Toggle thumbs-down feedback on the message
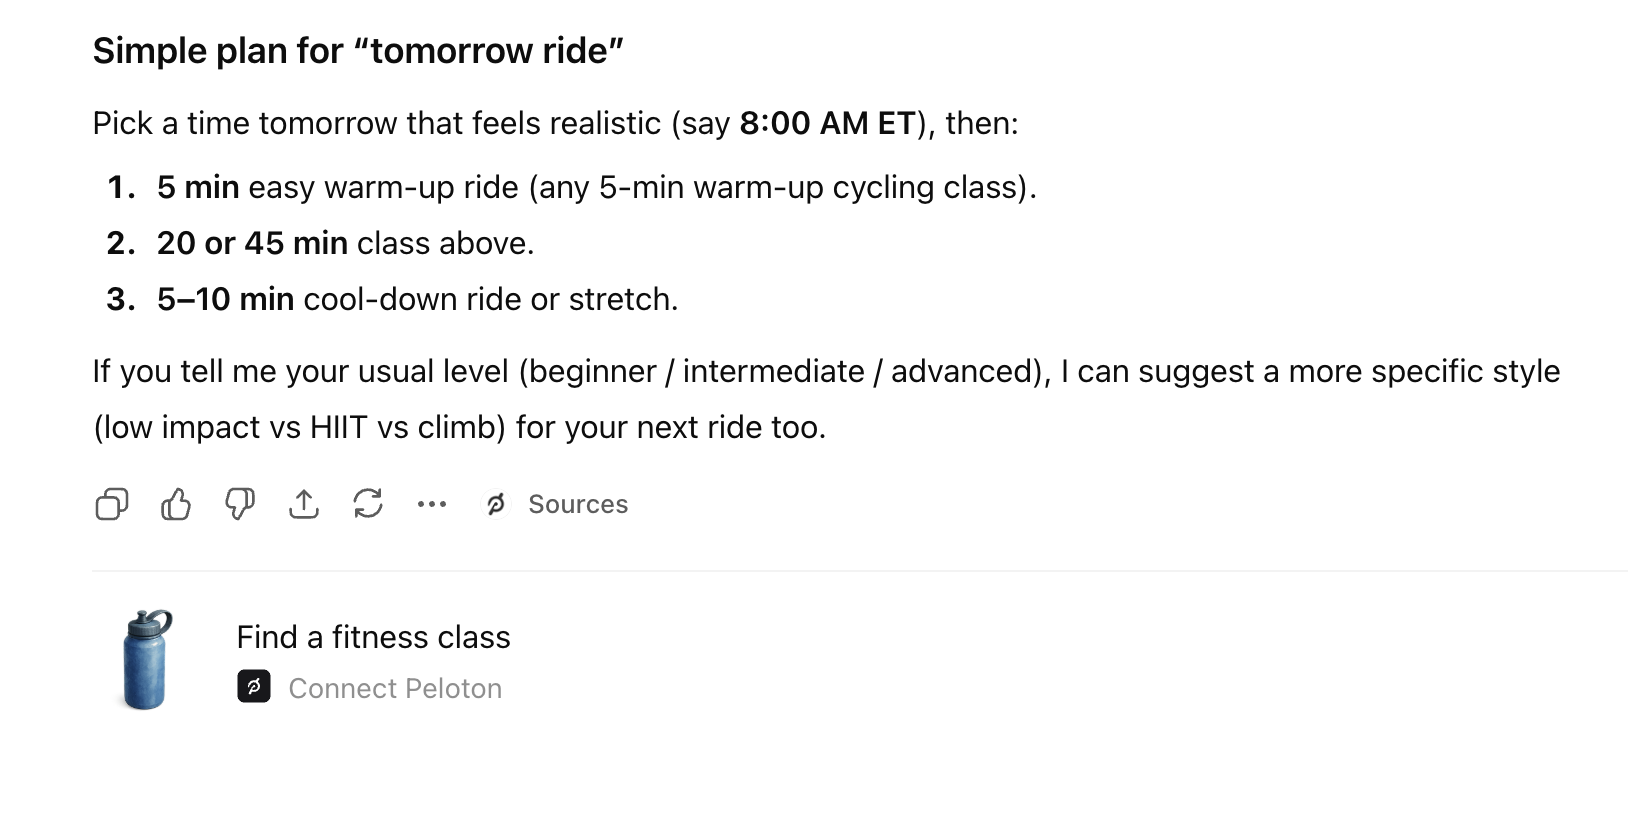The height and width of the screenshot is (838, 1646). point(239,505)
